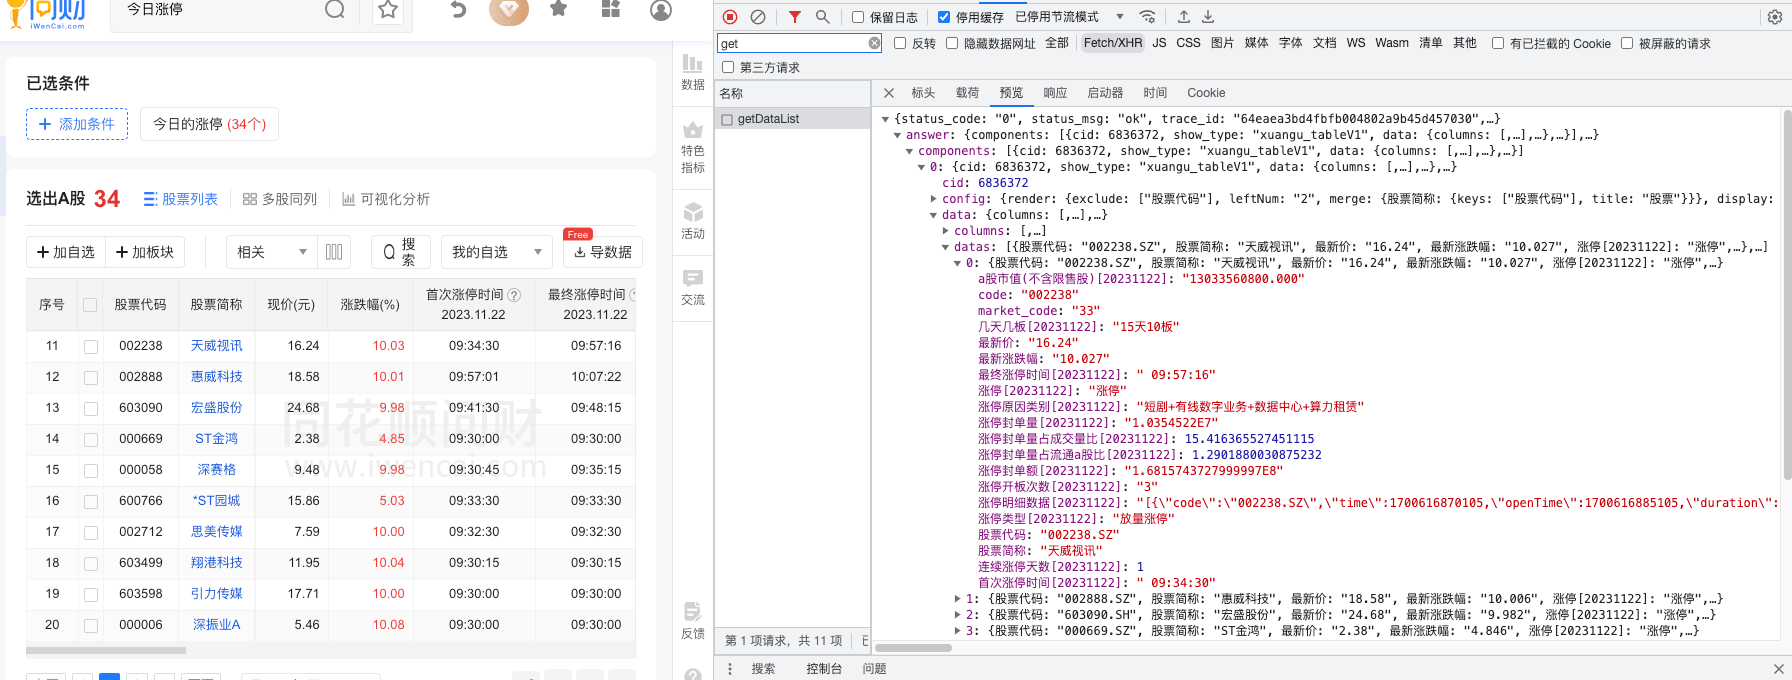The image size is (1792, 680).
Task: Click the export HAR download icon
Action: (1208, 17)
